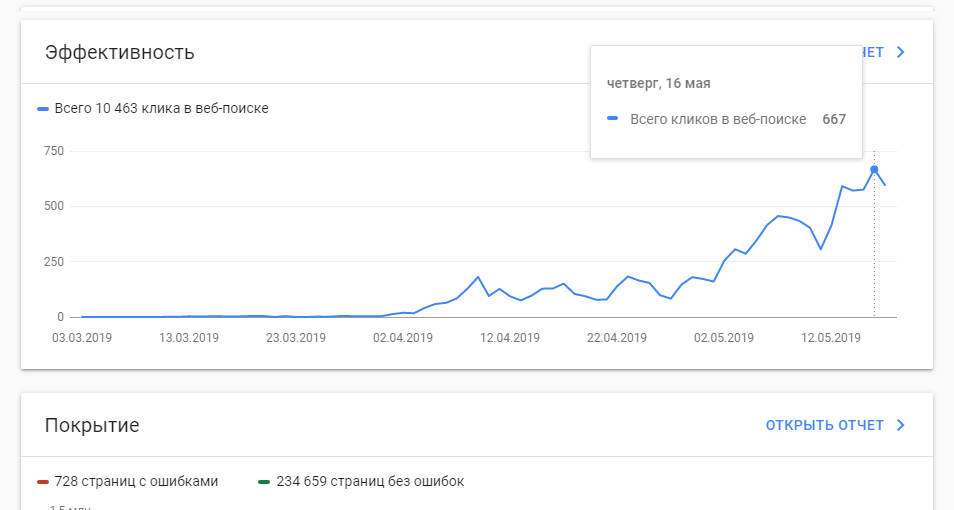Click the chevron arrow in the Эффективность card
Screen dimensions: 954x510
900,52
